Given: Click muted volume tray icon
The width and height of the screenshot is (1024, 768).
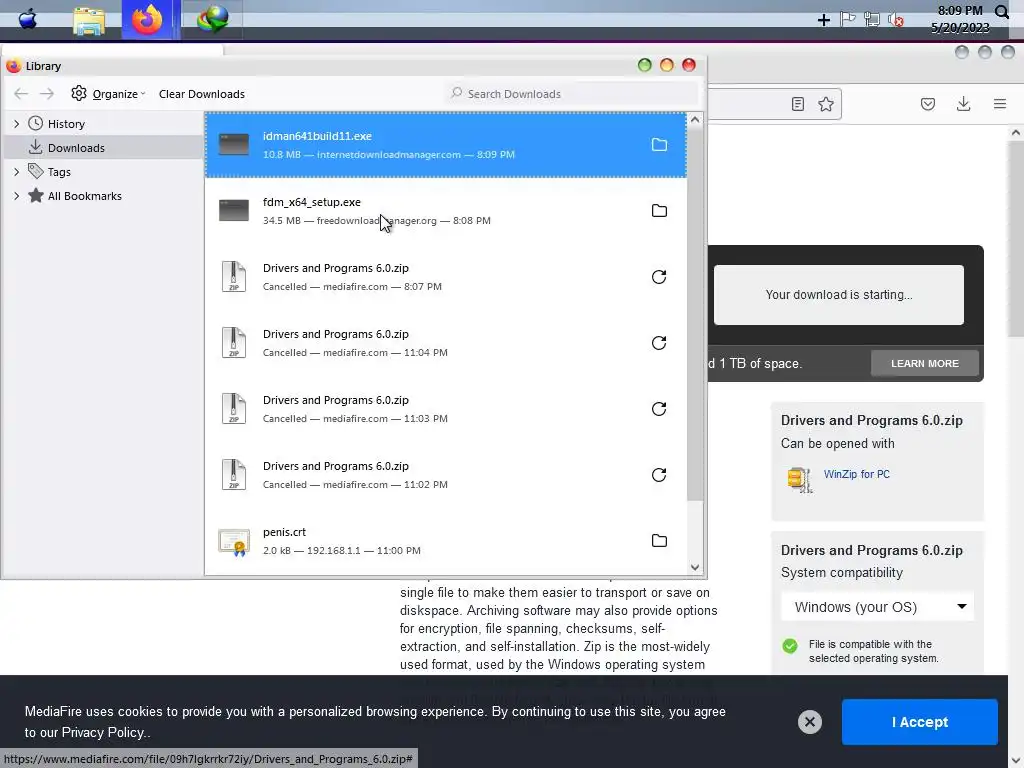Looking at the screenshot, I should 895,20.
